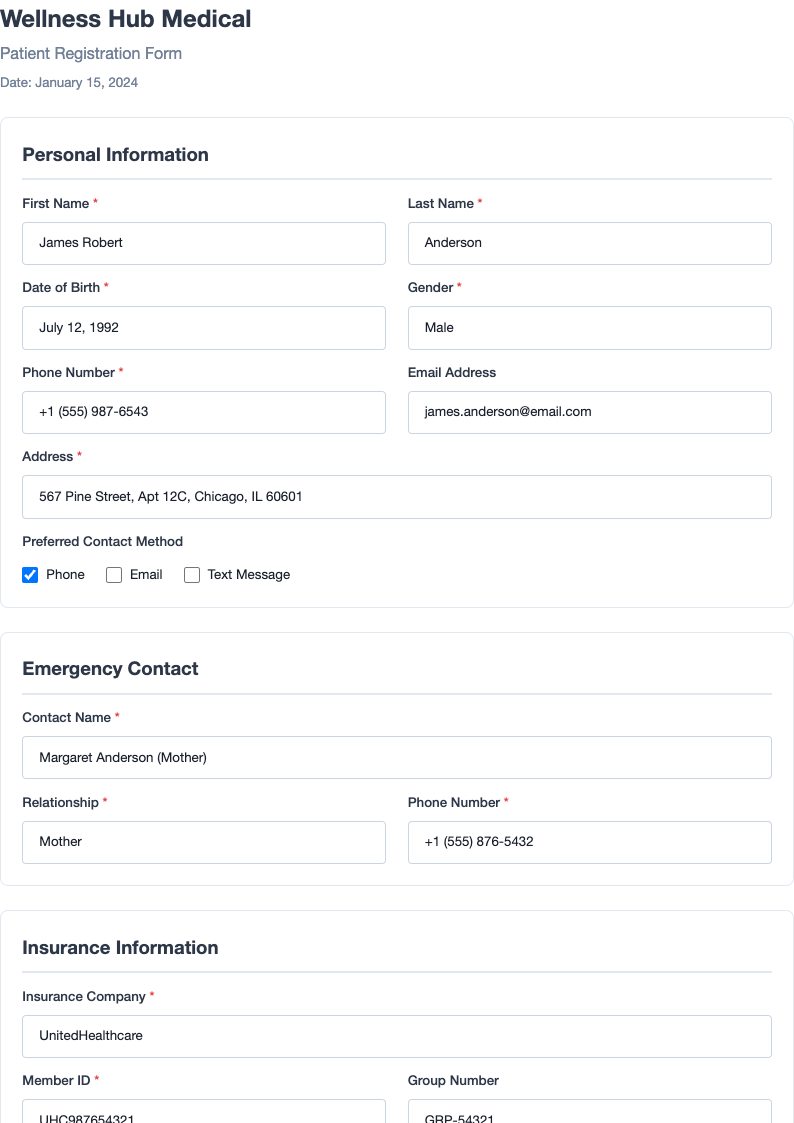Viewport: 794px width, 1123px height.
Task: Click the Insurance Information section heading
Action: pyautogui.click(x=120, y=947)
